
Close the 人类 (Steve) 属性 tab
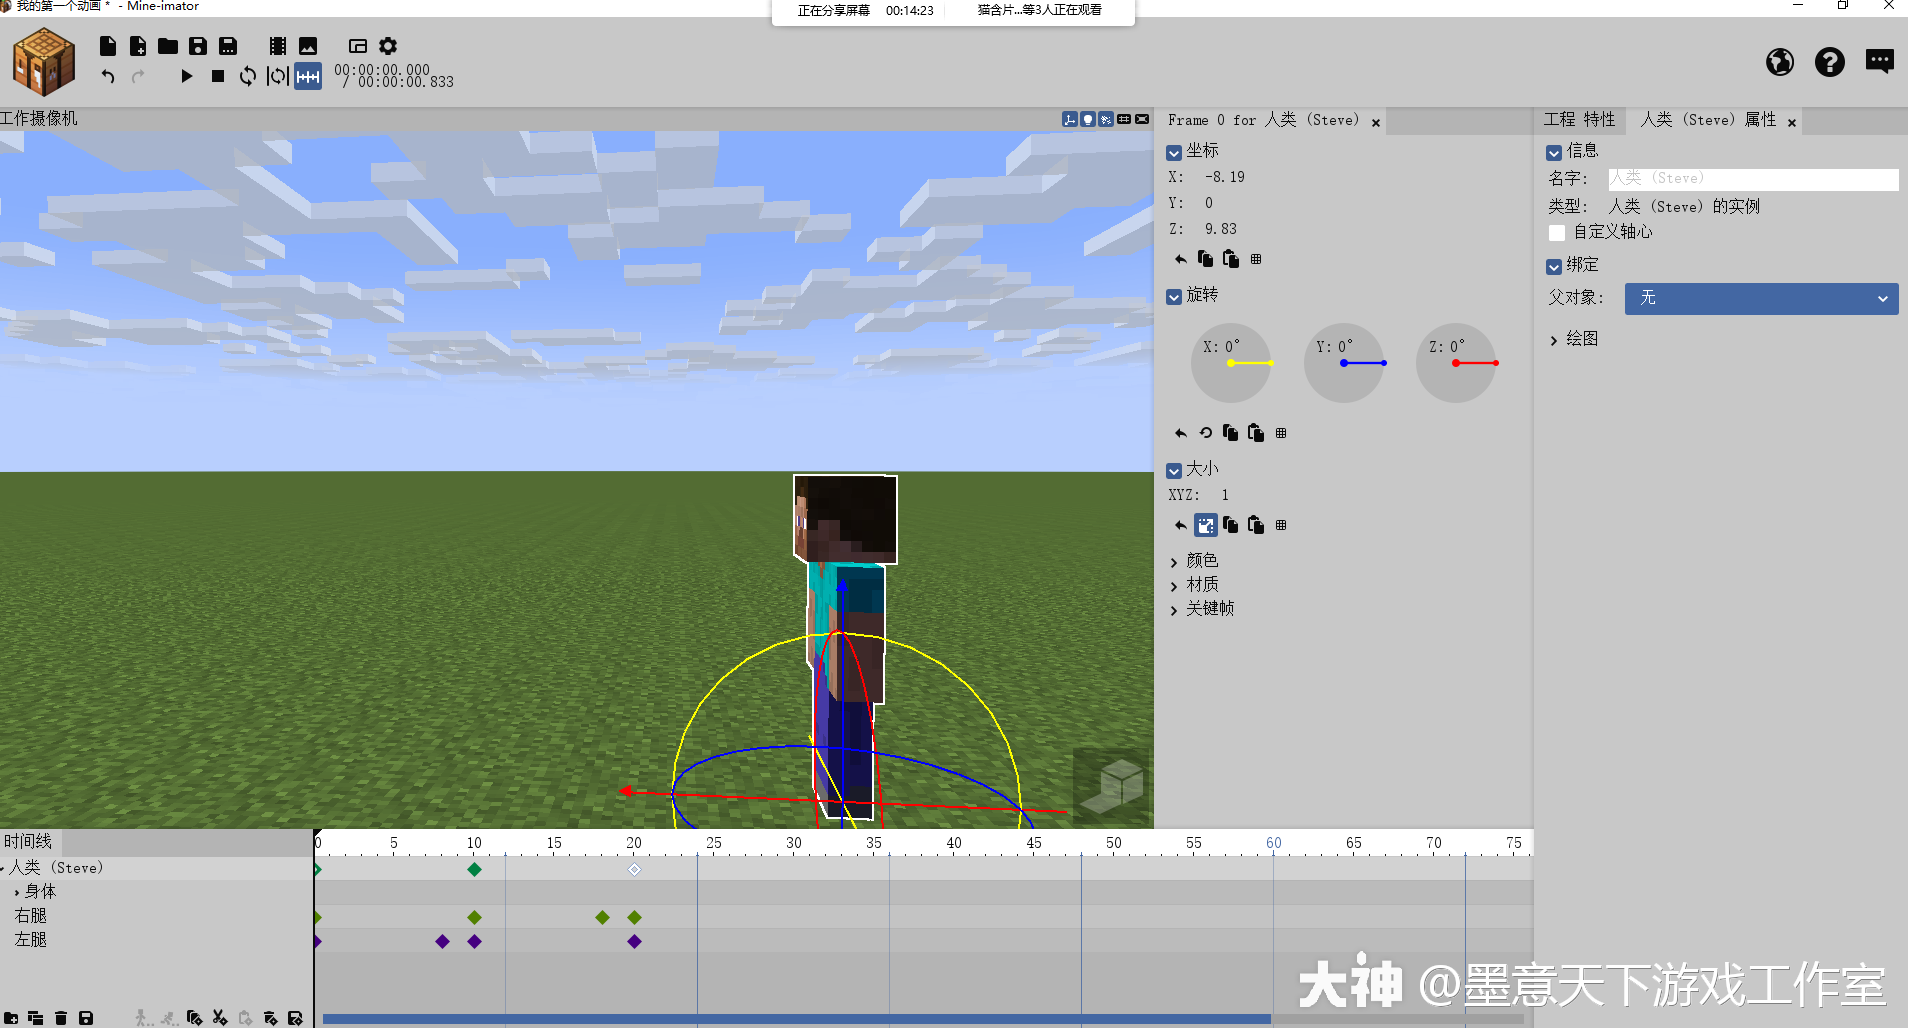tap(1792, 123)
